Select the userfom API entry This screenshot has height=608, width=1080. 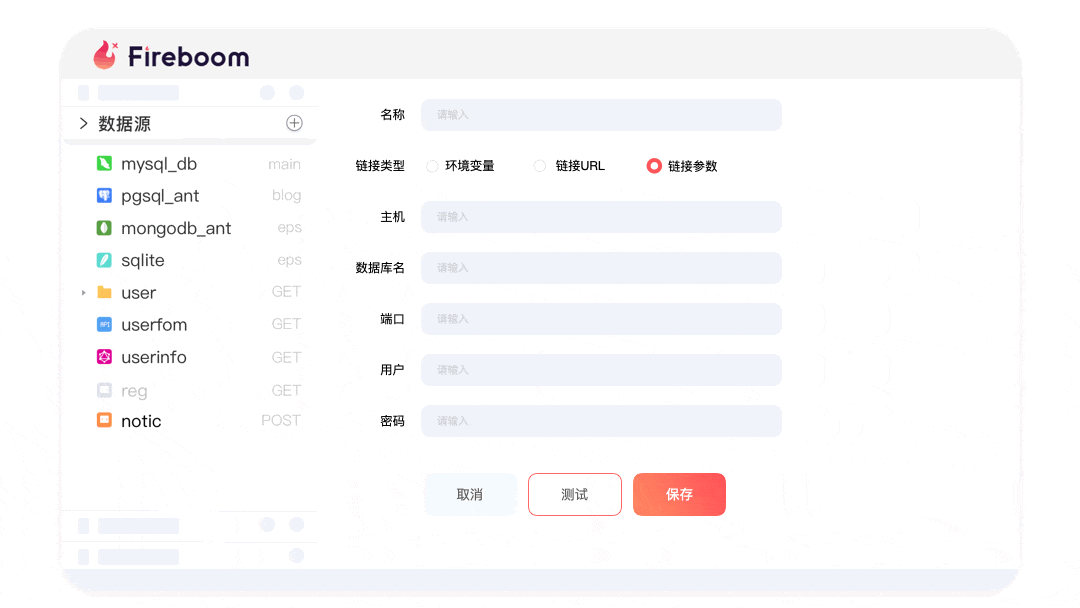tap(154, 324)
